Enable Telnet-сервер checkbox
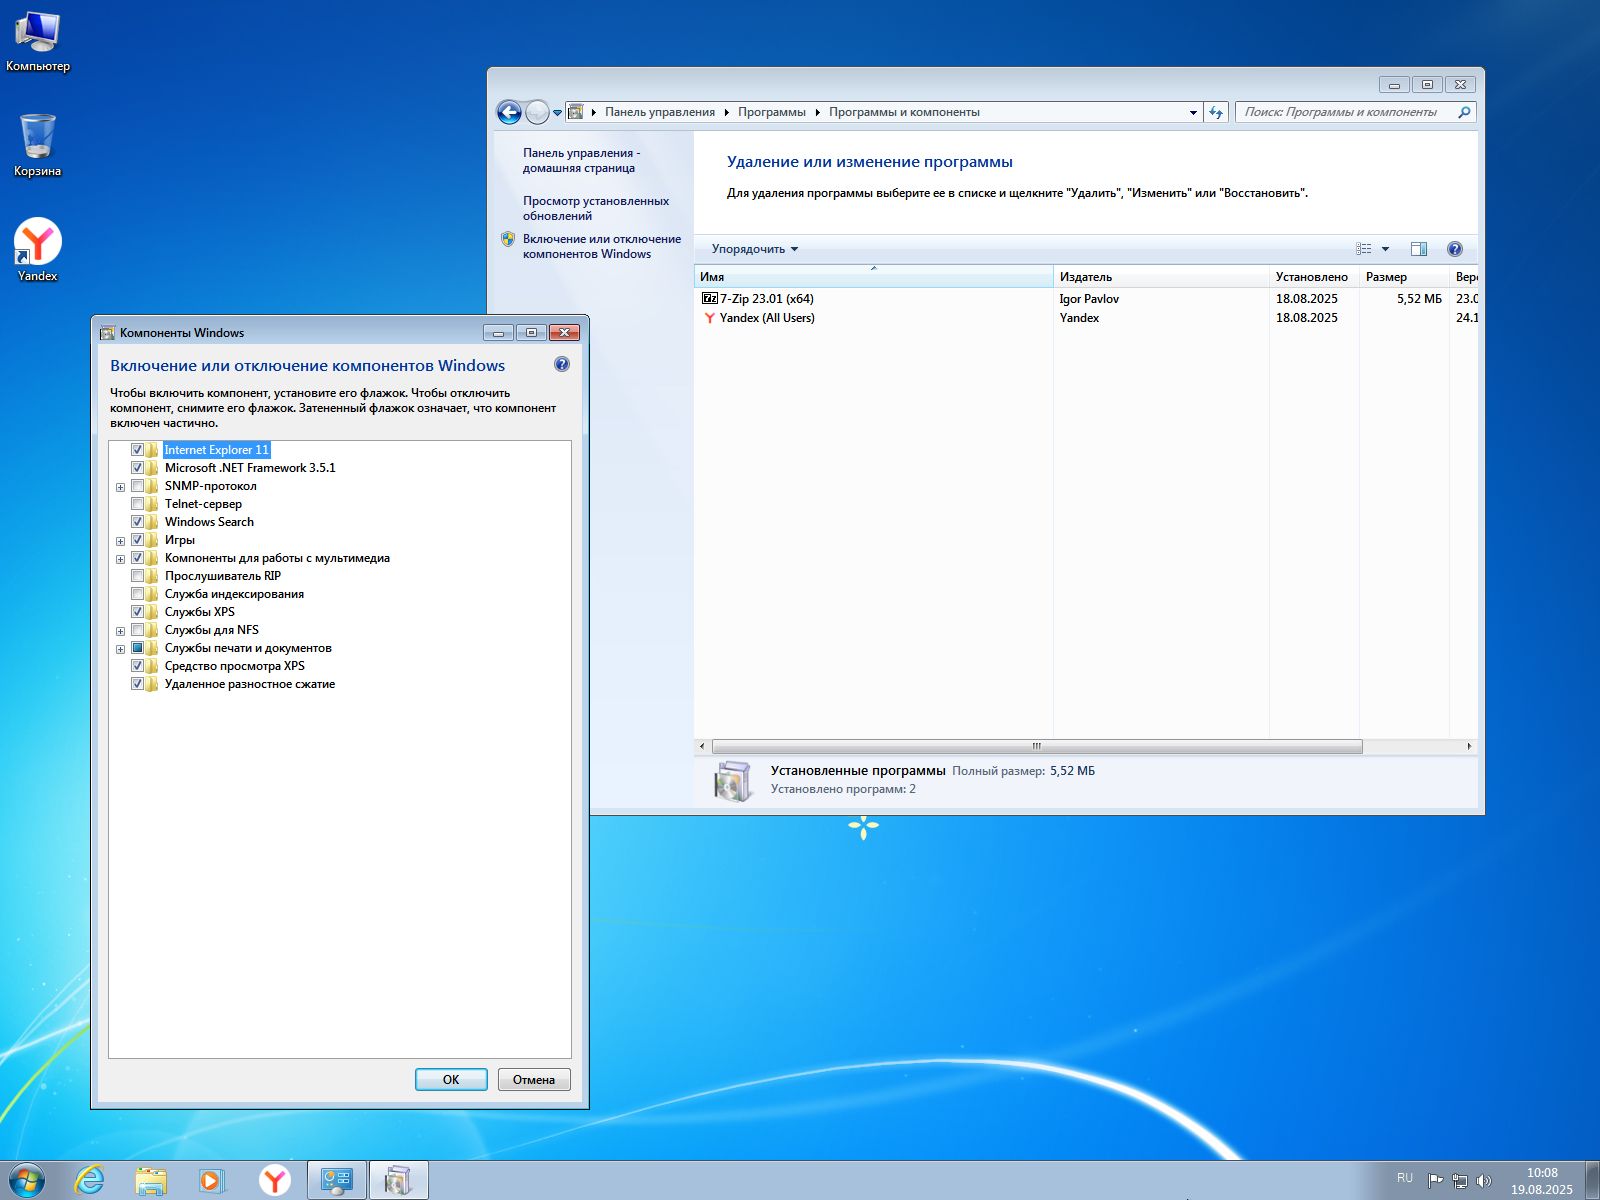Screen dimensions: 1600x1200 coord(138,504)
